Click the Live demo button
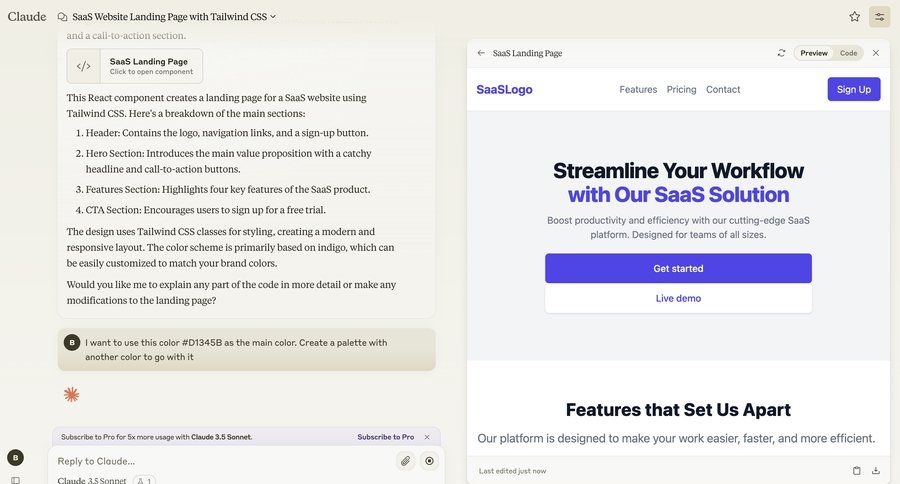 [x=678, y=298]
